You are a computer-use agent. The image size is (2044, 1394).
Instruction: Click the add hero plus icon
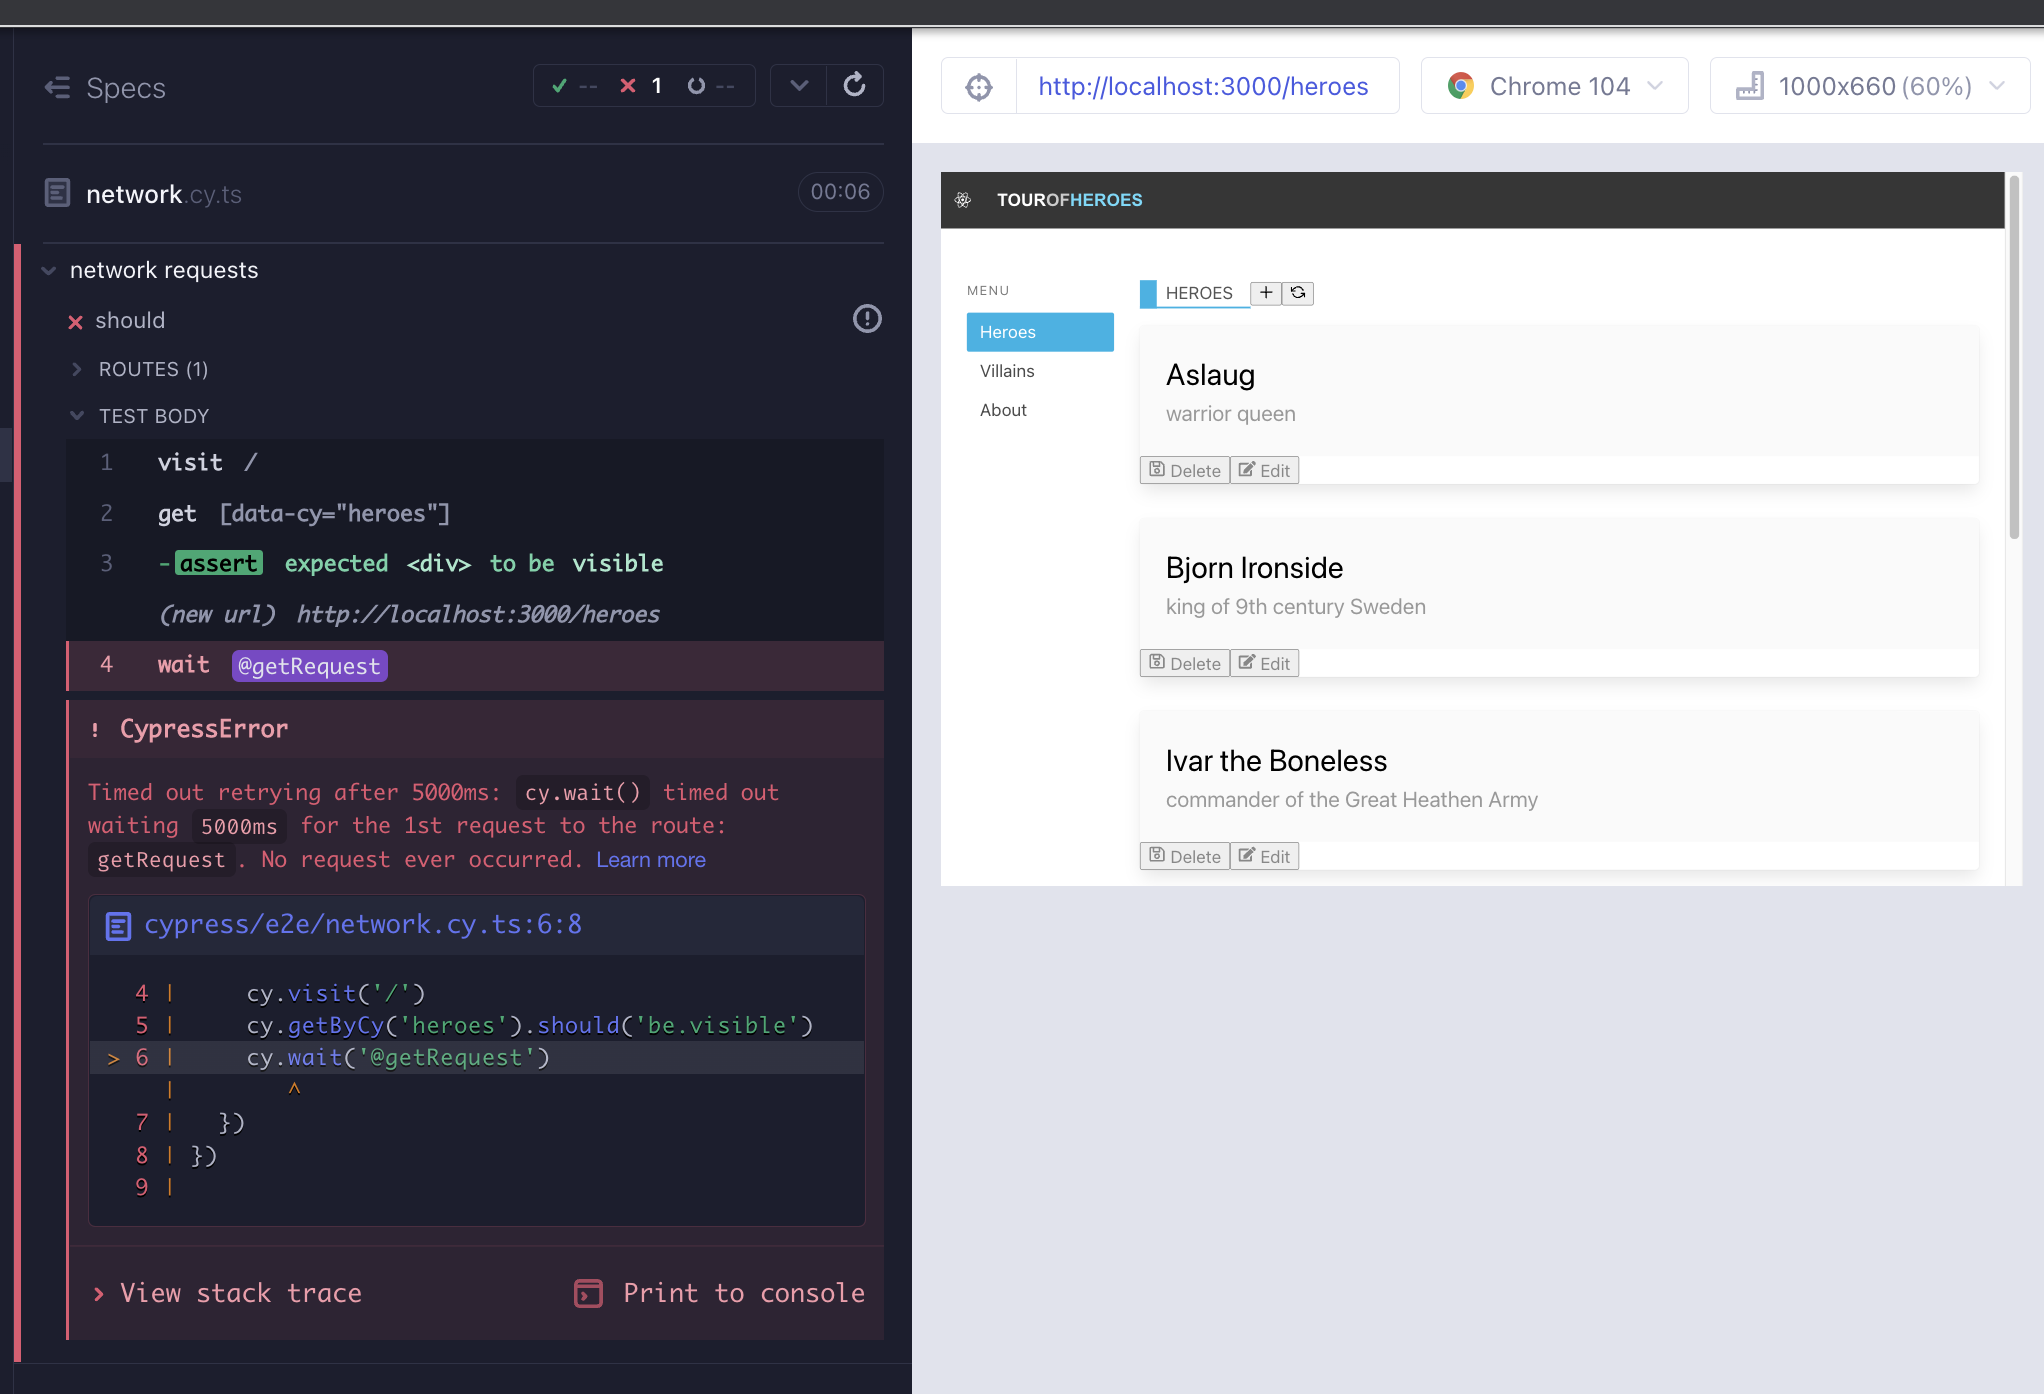[x=1266, y=293]
